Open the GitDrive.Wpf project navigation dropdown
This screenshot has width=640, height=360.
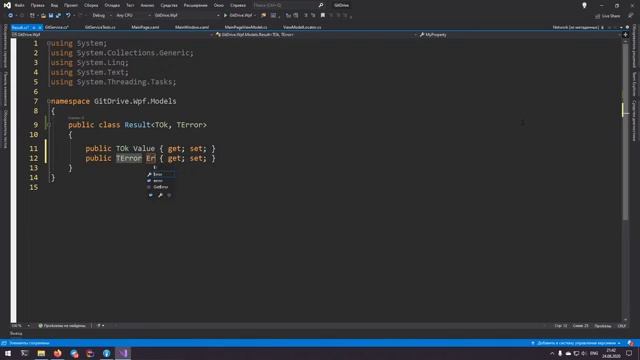coord(112,35)
